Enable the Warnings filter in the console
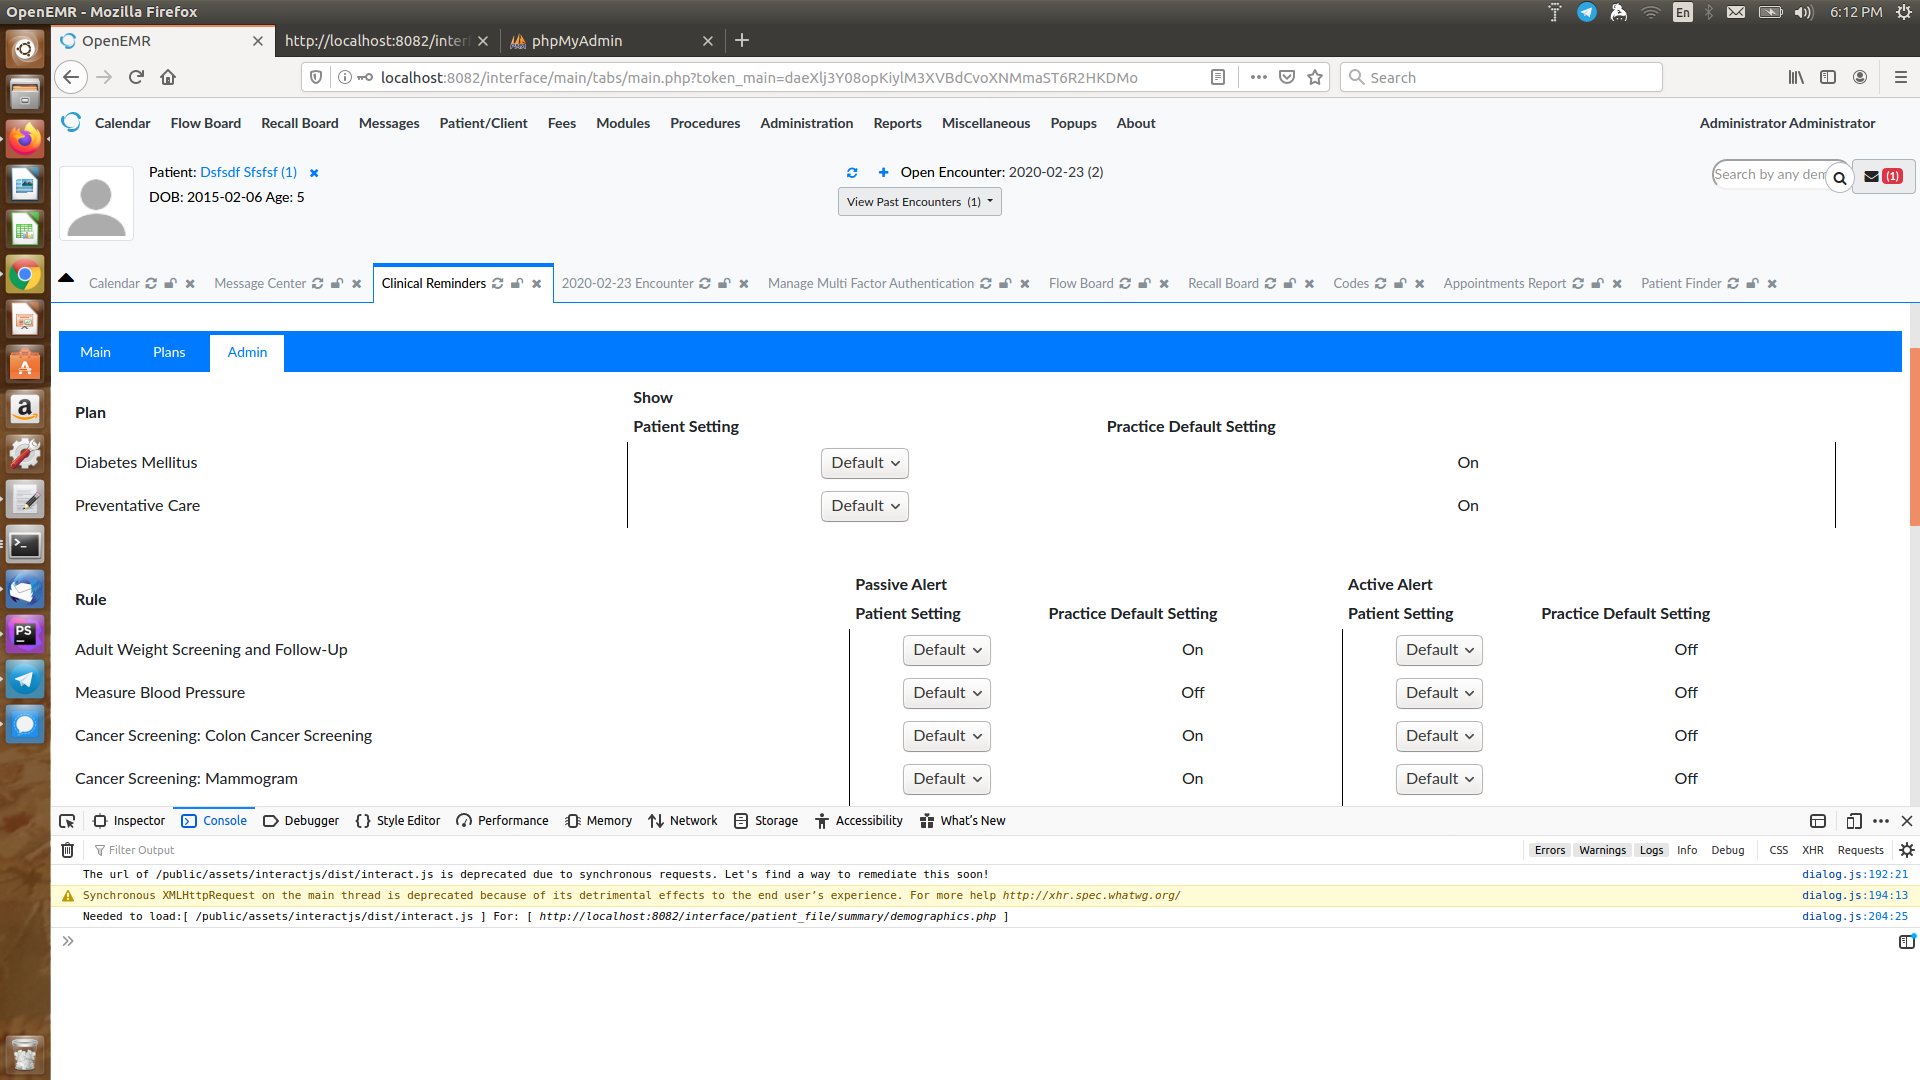 pyautogui.click(x=1601, y=849)
